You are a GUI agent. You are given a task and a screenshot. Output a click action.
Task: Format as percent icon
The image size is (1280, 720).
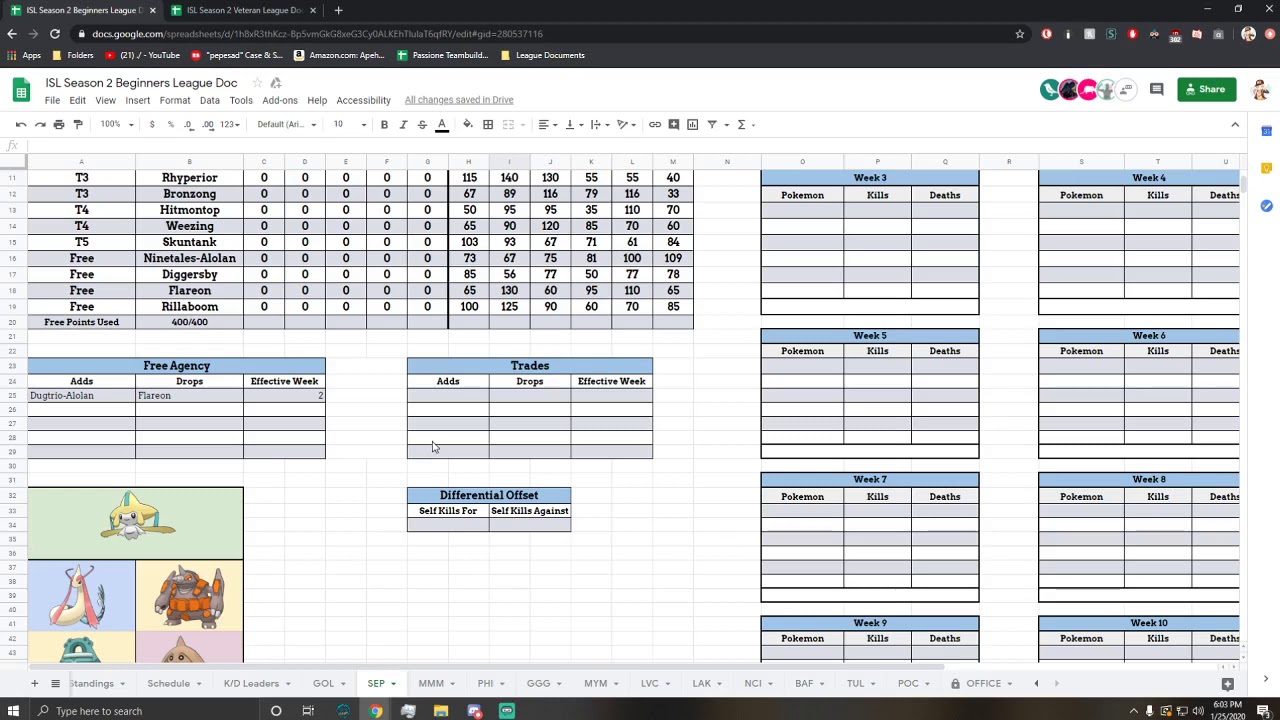[x=170, y=124]
